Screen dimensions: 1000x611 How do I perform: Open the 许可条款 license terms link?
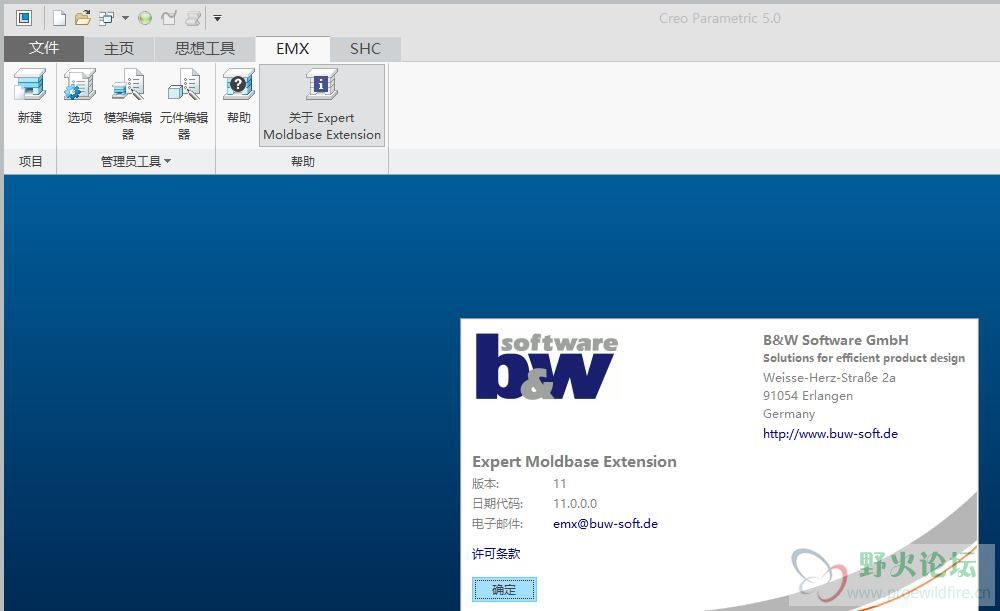(496, 554)
